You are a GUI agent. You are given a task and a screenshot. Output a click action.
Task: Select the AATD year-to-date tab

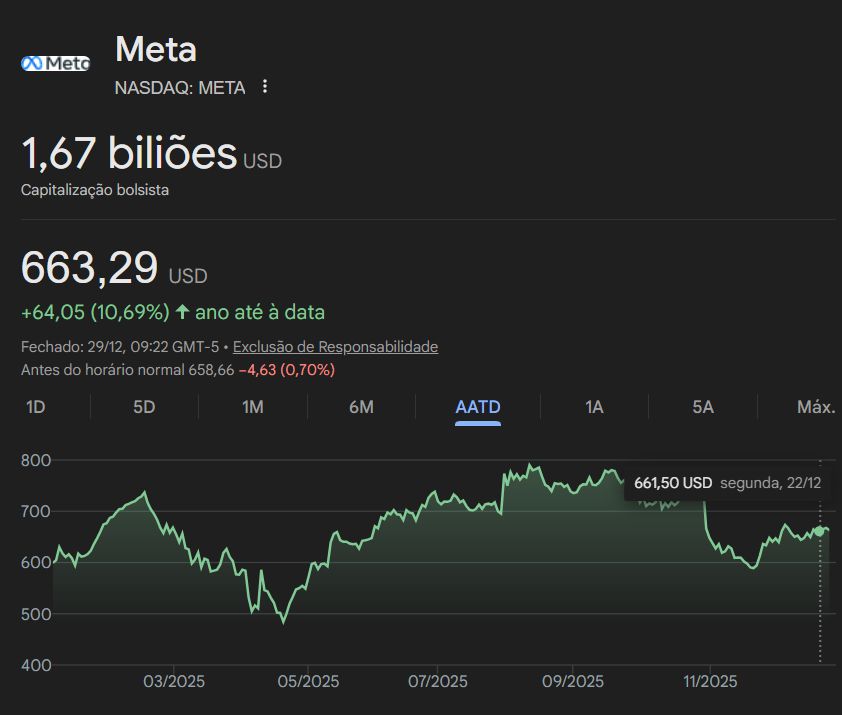478,407
